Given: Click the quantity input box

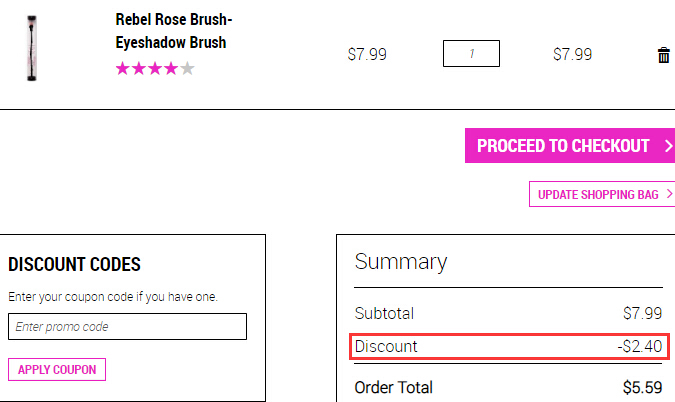Looking at the screenshot, I should (x=471, y=54).
